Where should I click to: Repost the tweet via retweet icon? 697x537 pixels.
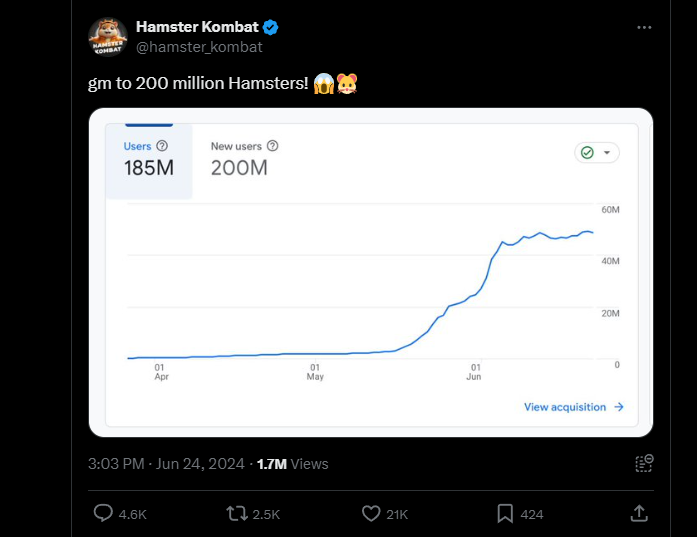[x=237, y=513]
